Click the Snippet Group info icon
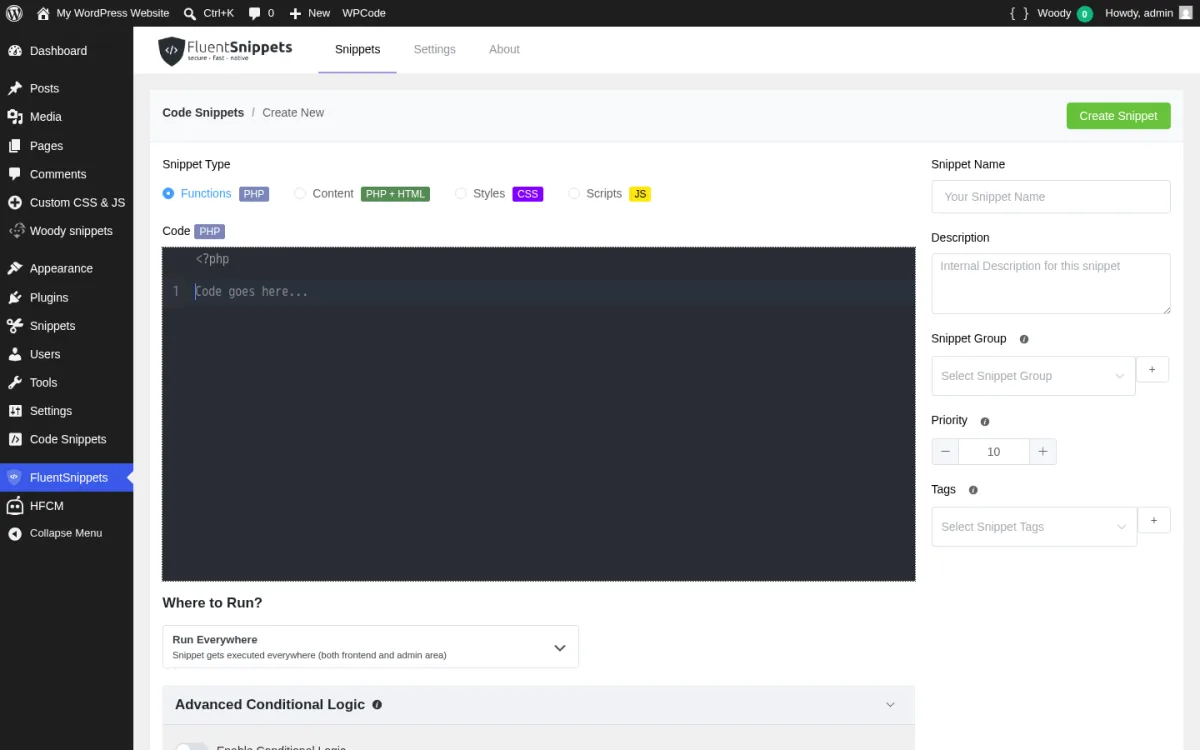The height and width of the screenshot is (750, 1200). coord(1024,339)
